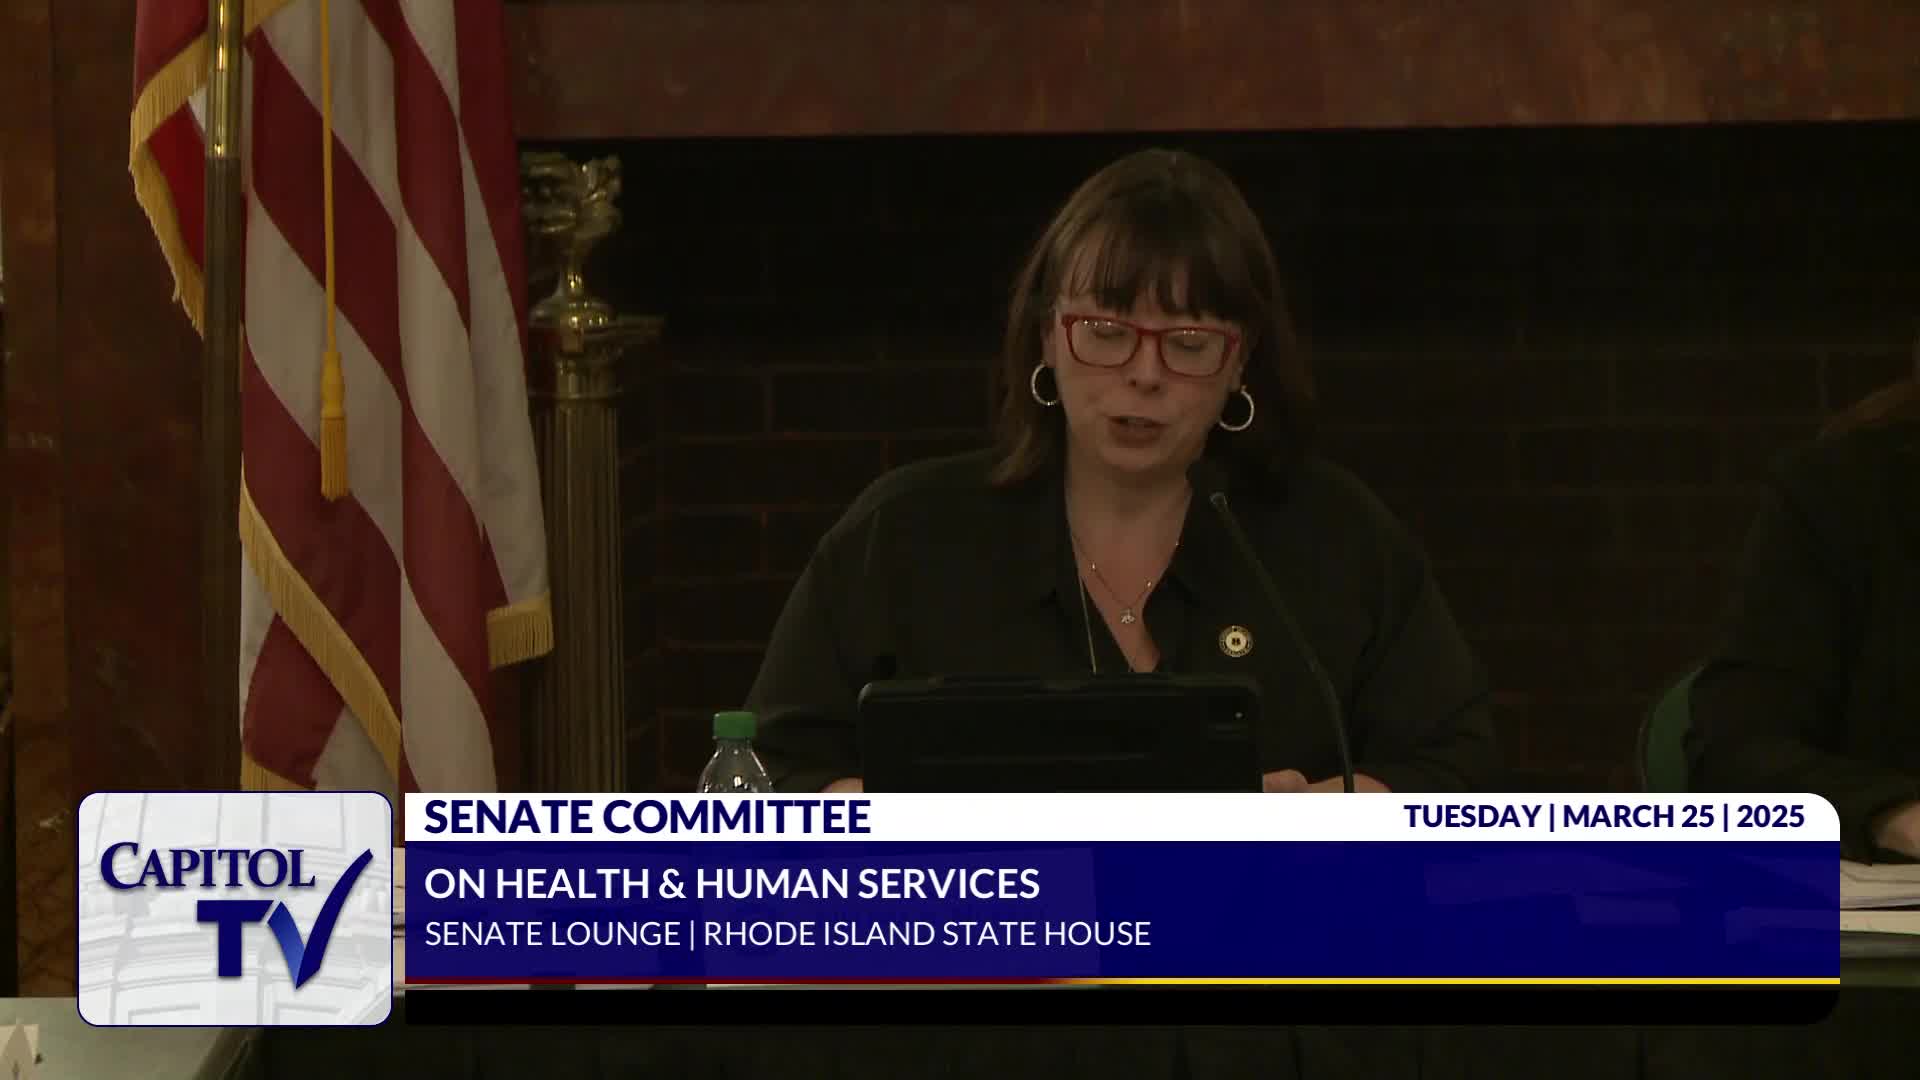Screen dimensions: 1920x1080
Task: Click the On Health & Human Services text
Action: 731,884
